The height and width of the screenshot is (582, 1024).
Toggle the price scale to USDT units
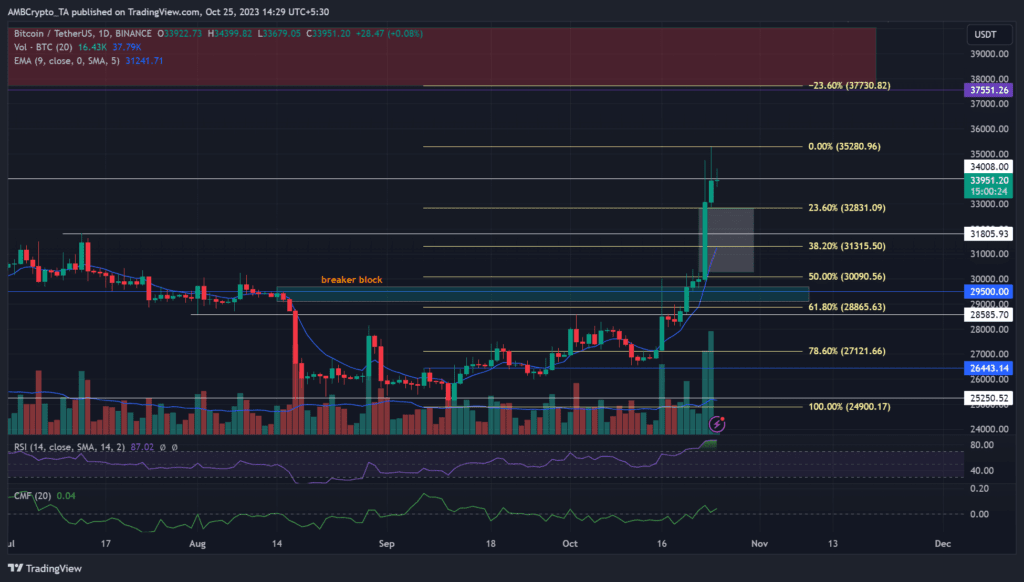988,33
